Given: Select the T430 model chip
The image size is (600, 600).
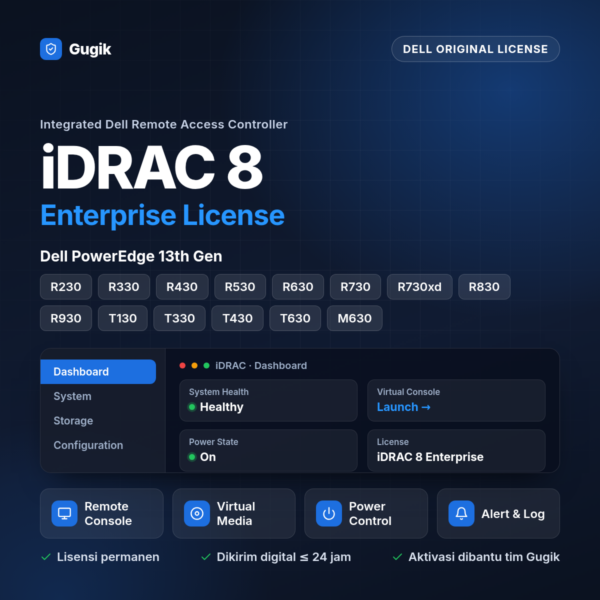Looking at the screenshot, I should [x=237, y=318].
